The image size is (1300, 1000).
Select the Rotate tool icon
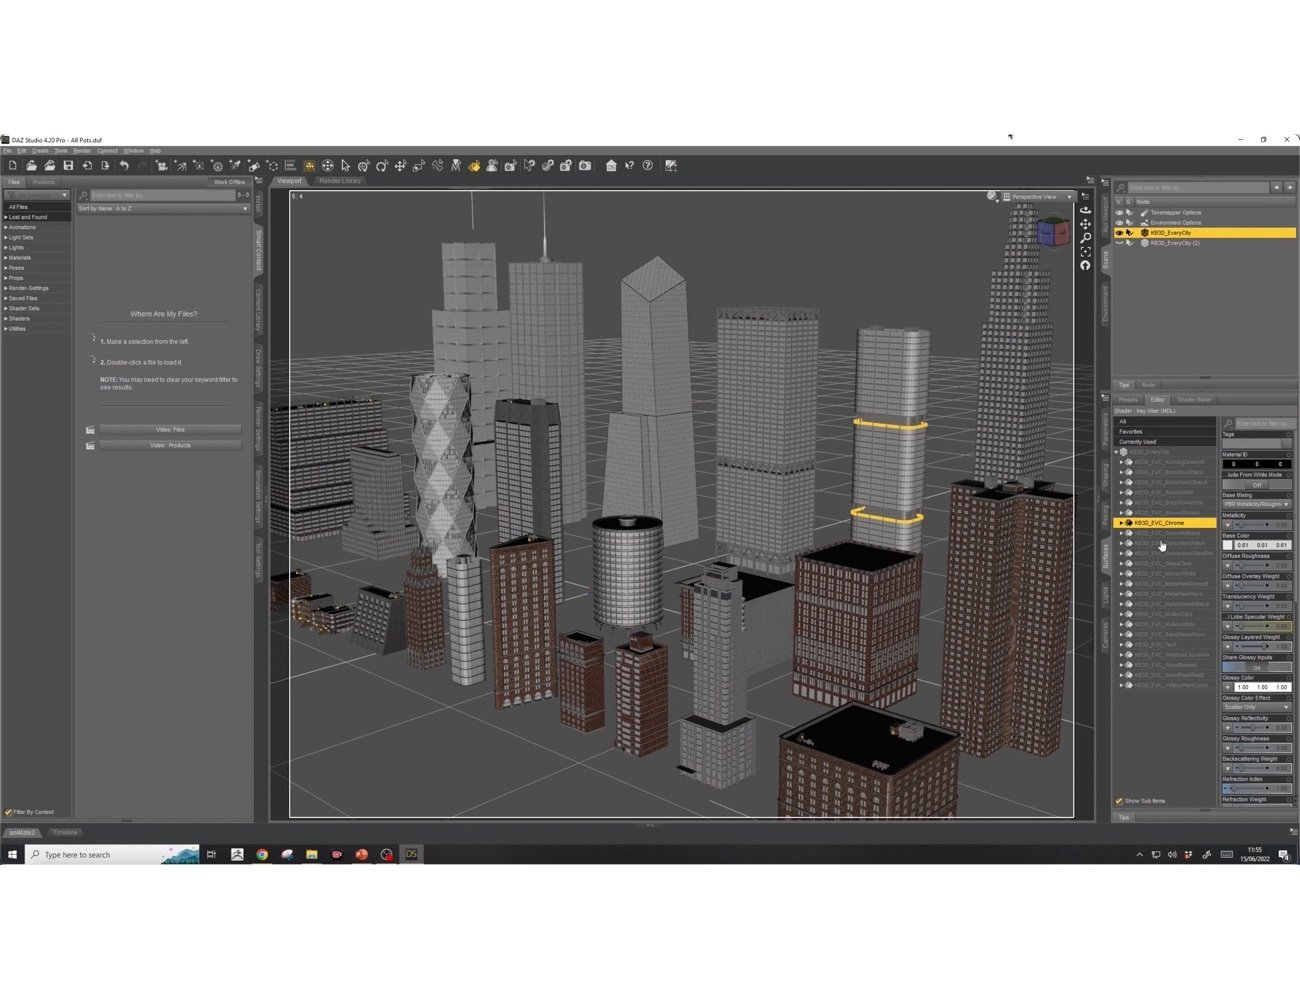382,165
